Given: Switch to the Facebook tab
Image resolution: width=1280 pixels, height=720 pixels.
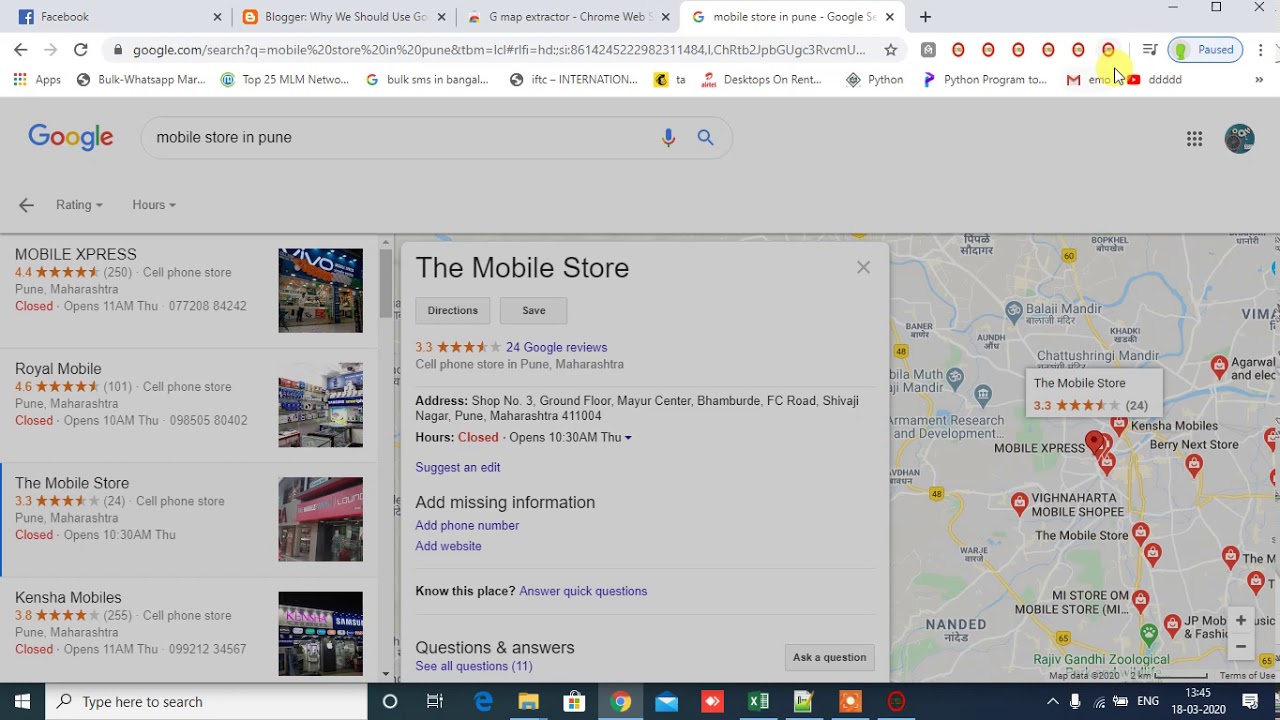Looking at the screenshot, I should coord(120,17).
